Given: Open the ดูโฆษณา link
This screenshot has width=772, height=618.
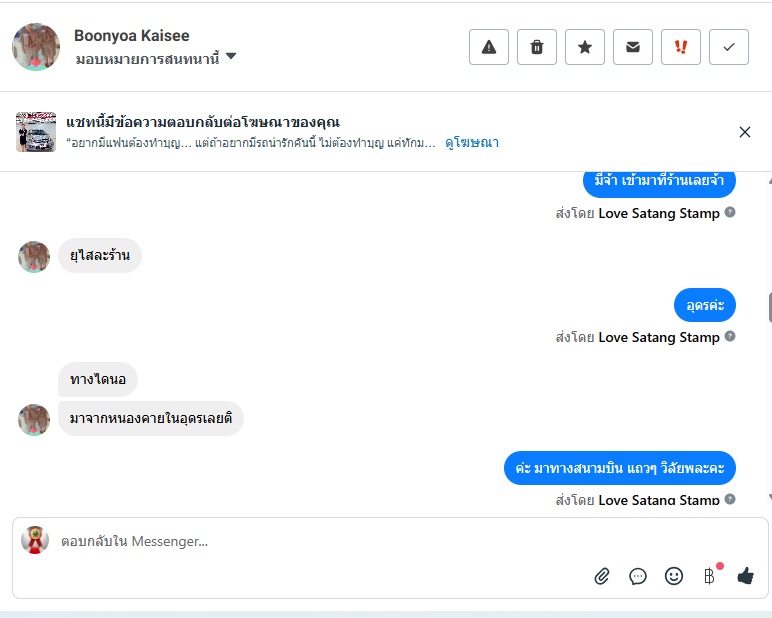Looking at the screenshot, I should point(472,143).
